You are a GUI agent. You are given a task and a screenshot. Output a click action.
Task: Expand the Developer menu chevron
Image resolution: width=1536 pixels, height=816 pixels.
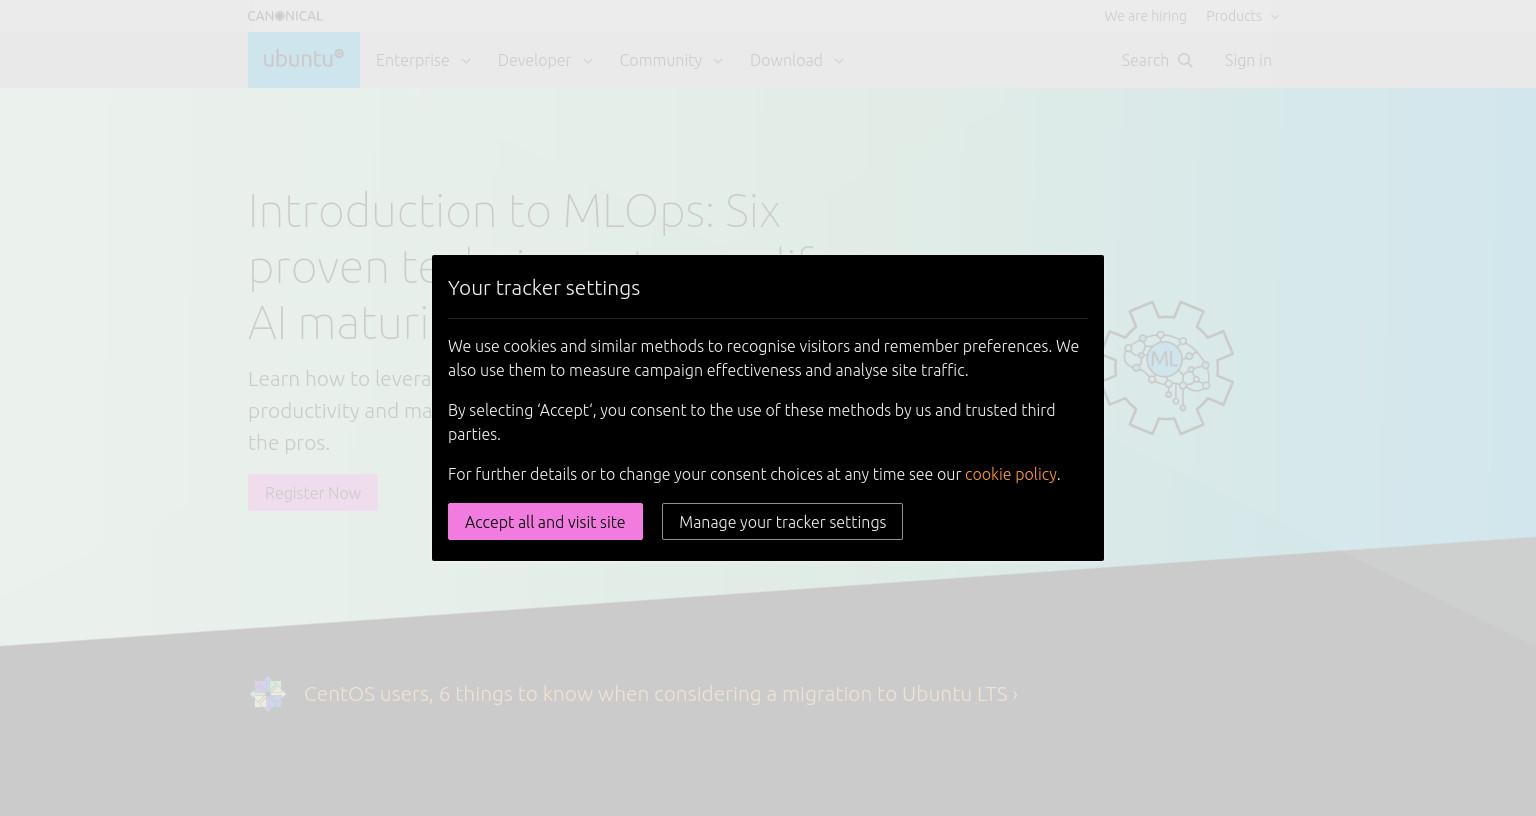coord(588,61)
